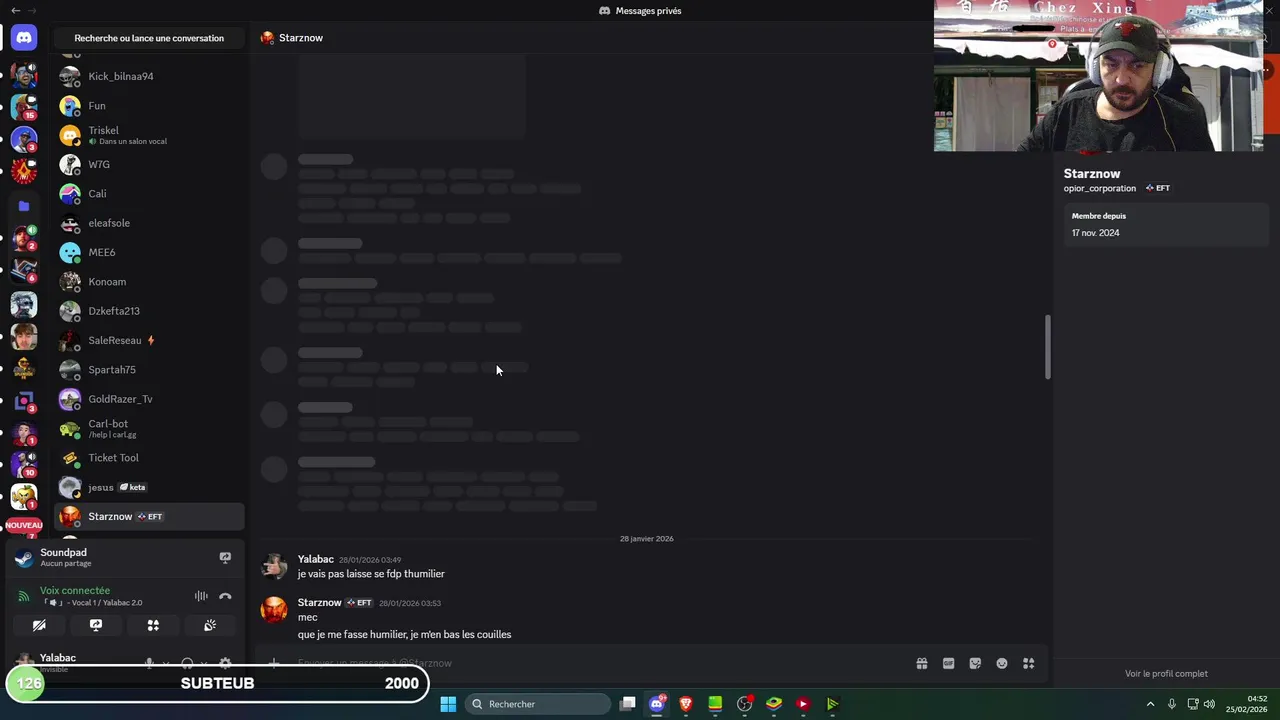1280x720 pixels.
Task: Open Carl-bot direct message
Action: pyautogui.click(x=149, y=428)
